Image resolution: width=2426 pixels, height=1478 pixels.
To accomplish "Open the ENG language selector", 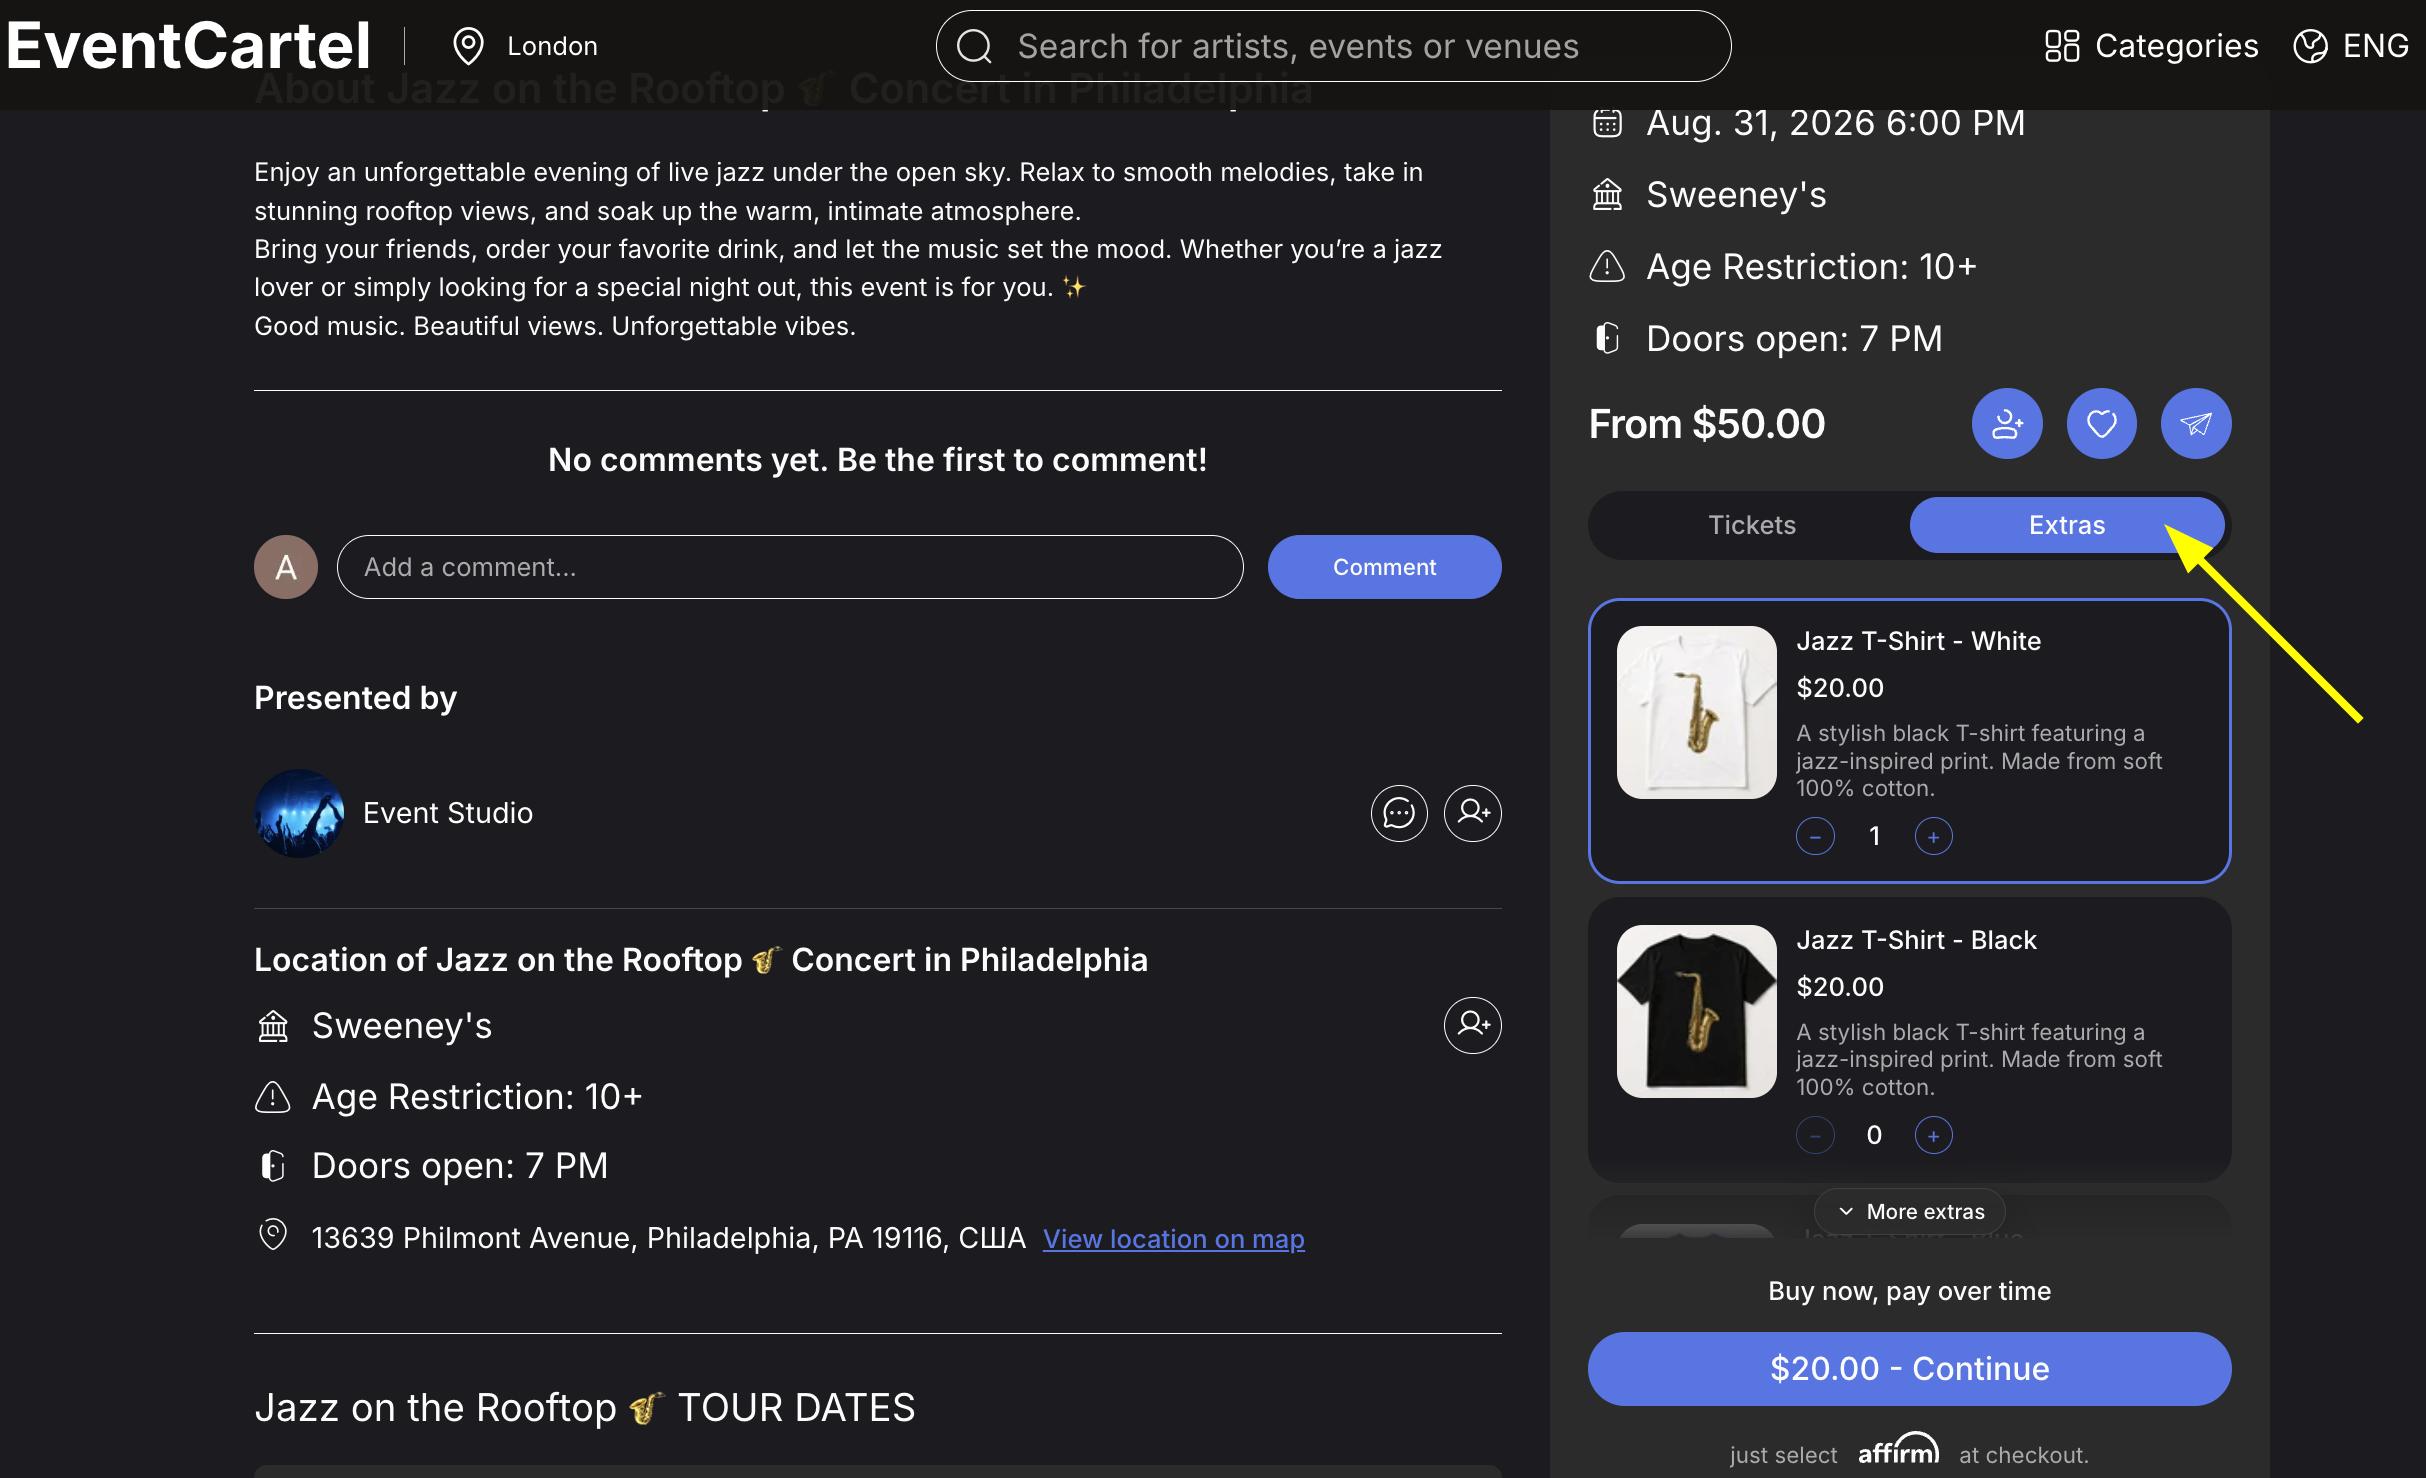I will tap(2351, 46).
